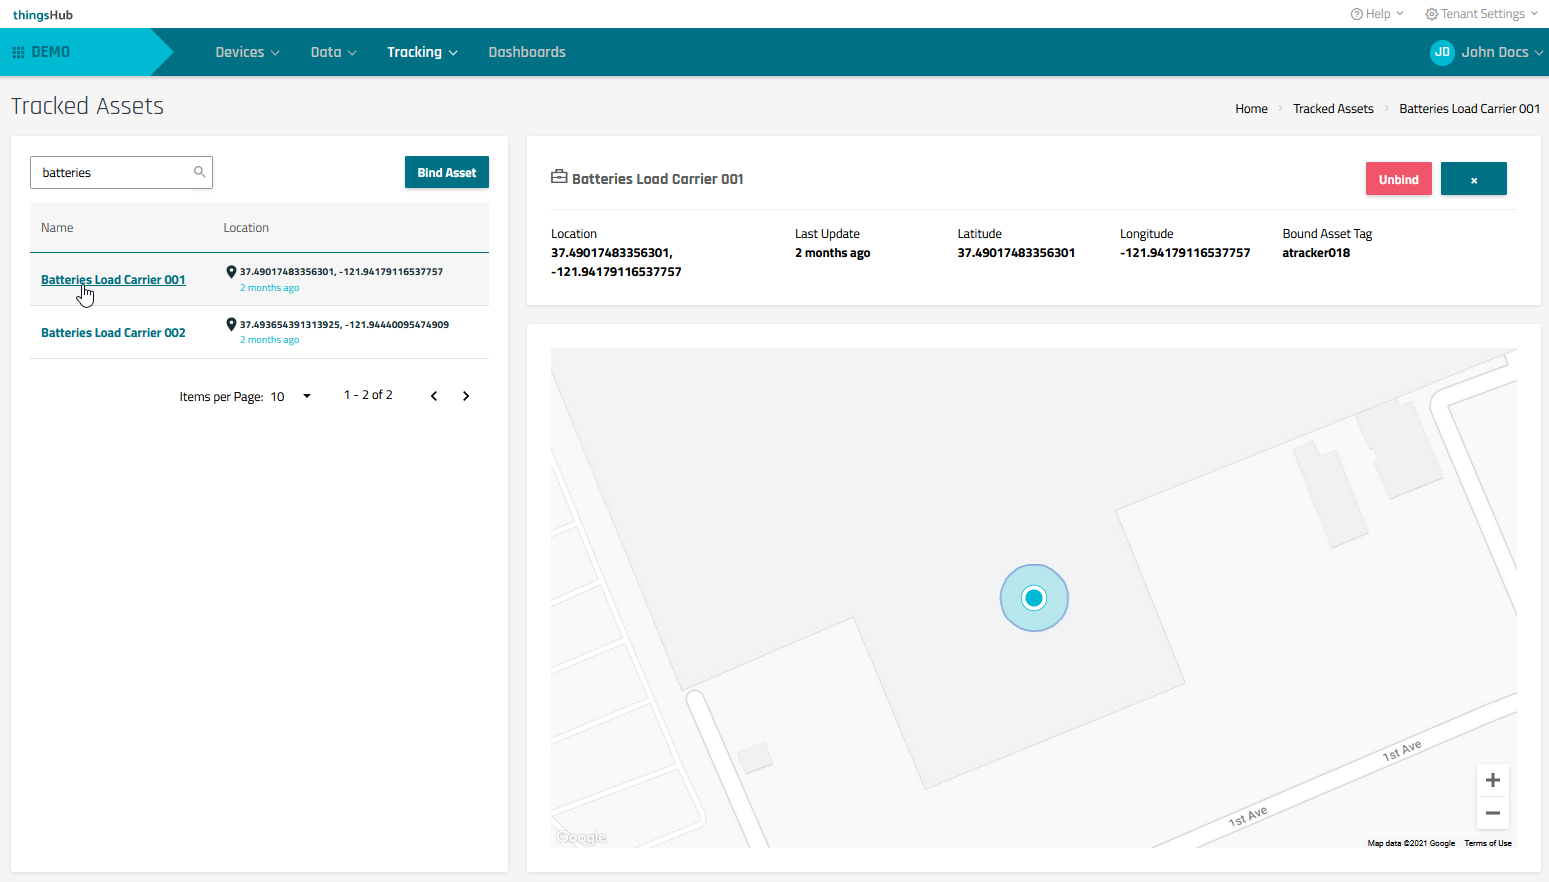This screenshot has height=882, width=1549.
Task: Expand the Data menu
Action: pyautogui.click(x=333, y=52)
